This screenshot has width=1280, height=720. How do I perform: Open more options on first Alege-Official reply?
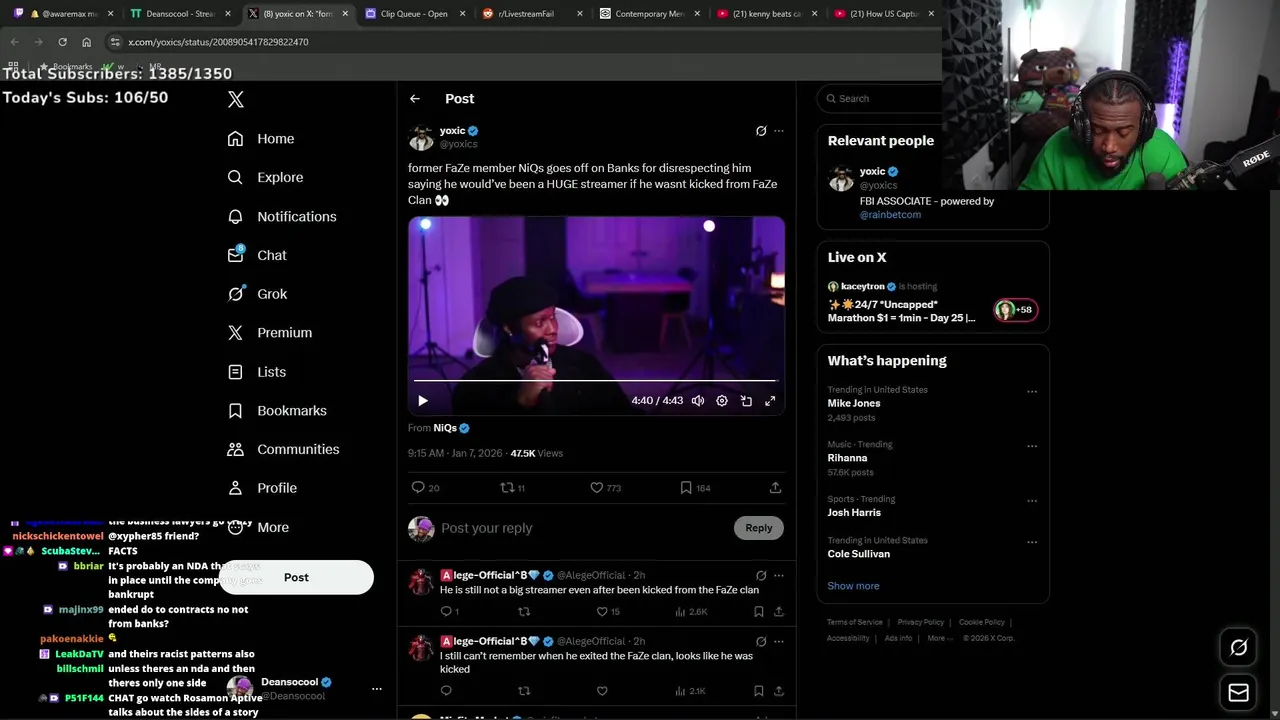click(x=779, y=576)
